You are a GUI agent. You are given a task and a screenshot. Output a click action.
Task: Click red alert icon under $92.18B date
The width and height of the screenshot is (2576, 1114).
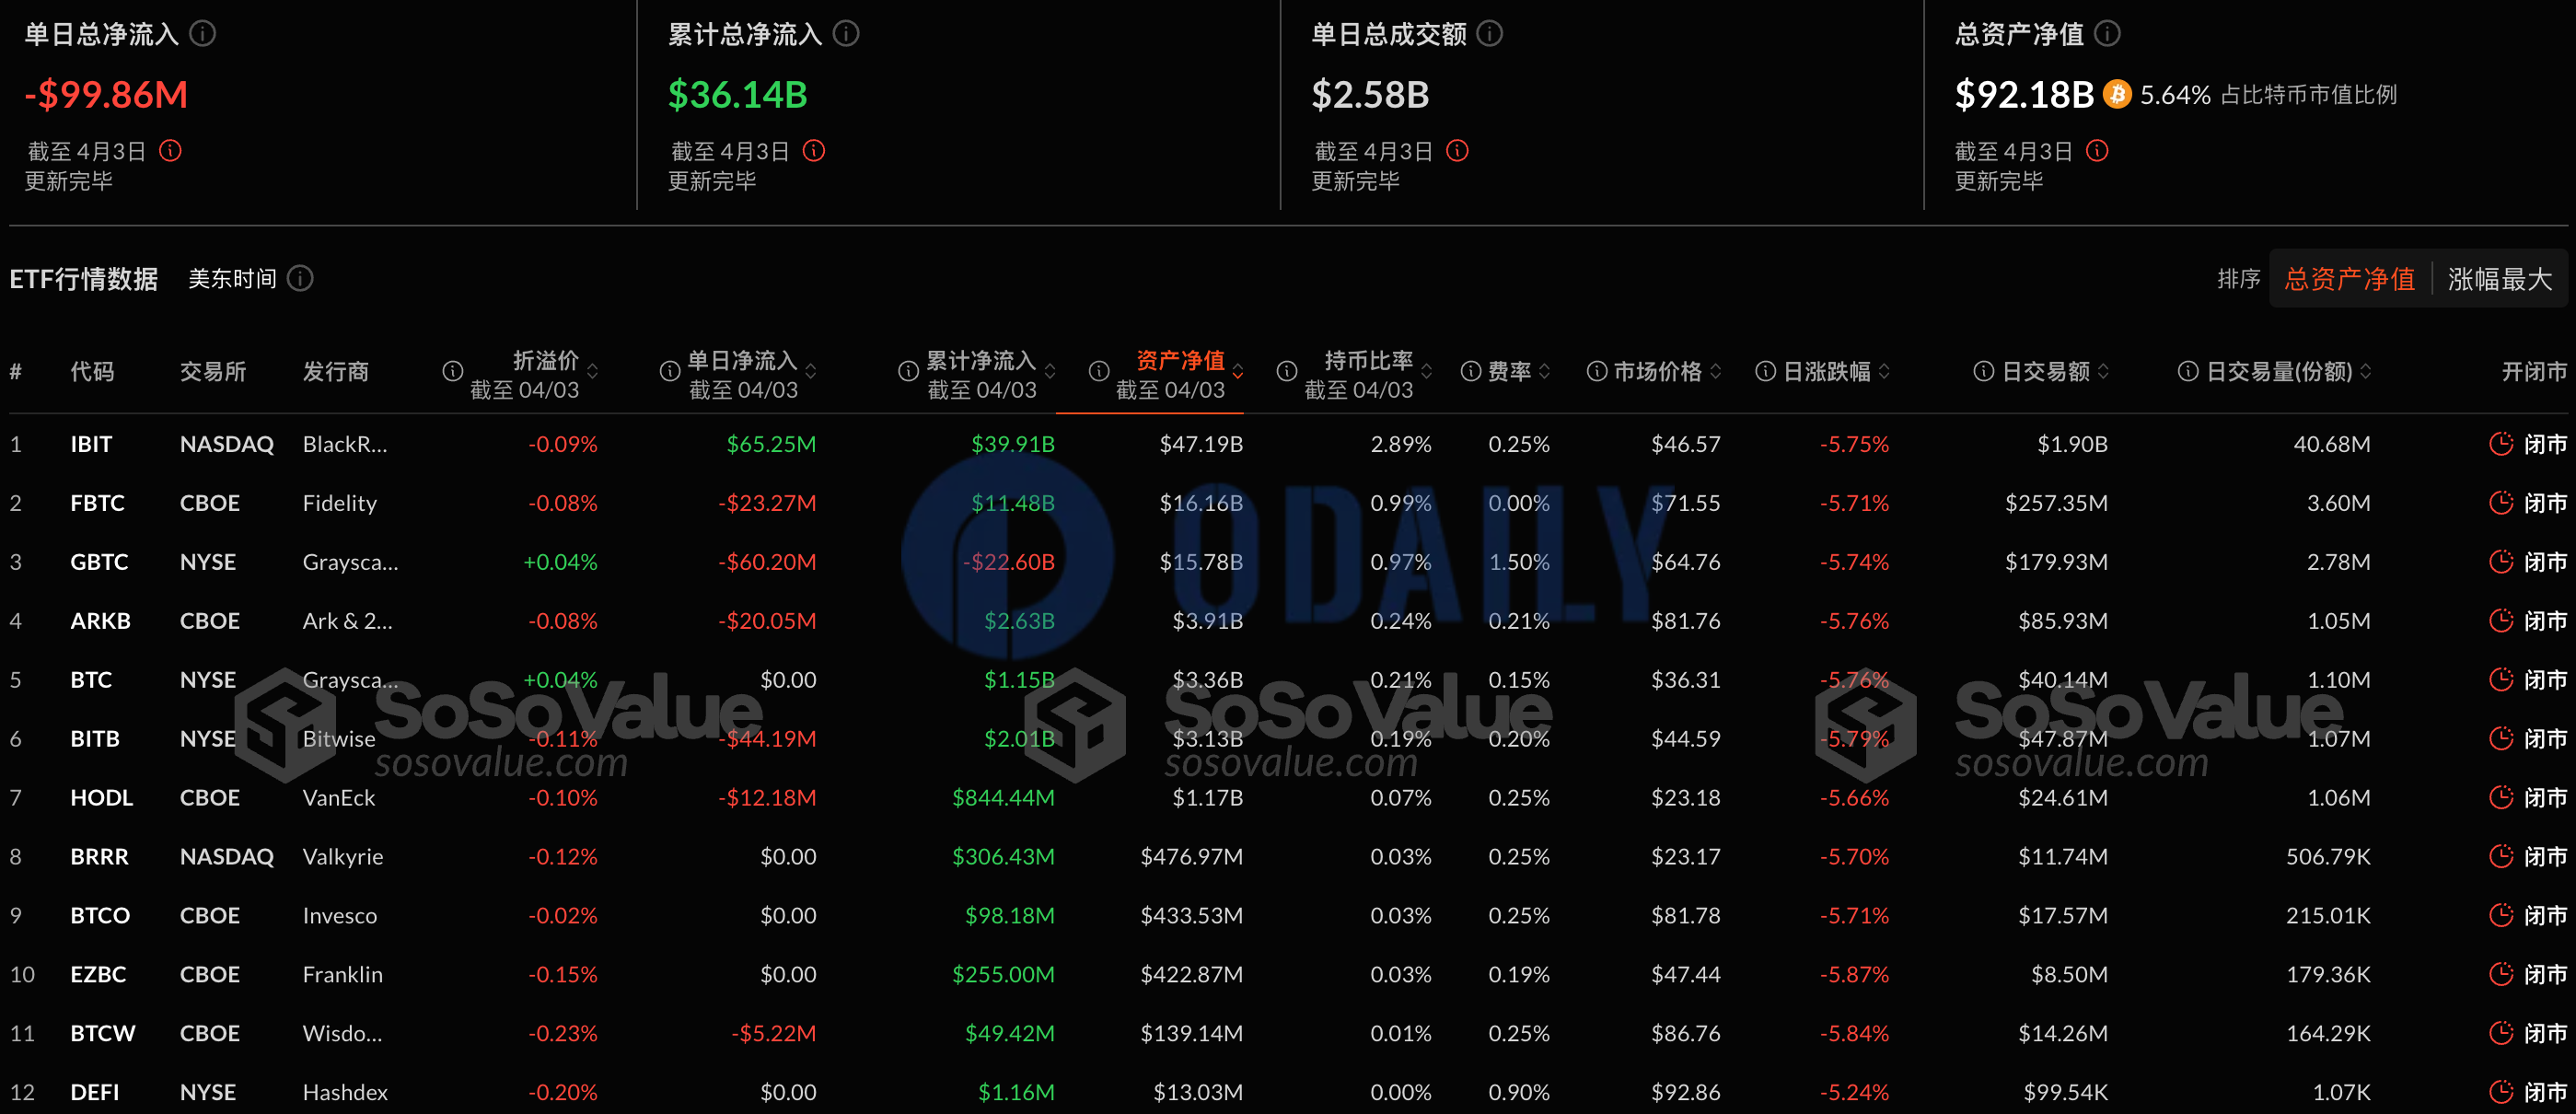[2097, 151]
